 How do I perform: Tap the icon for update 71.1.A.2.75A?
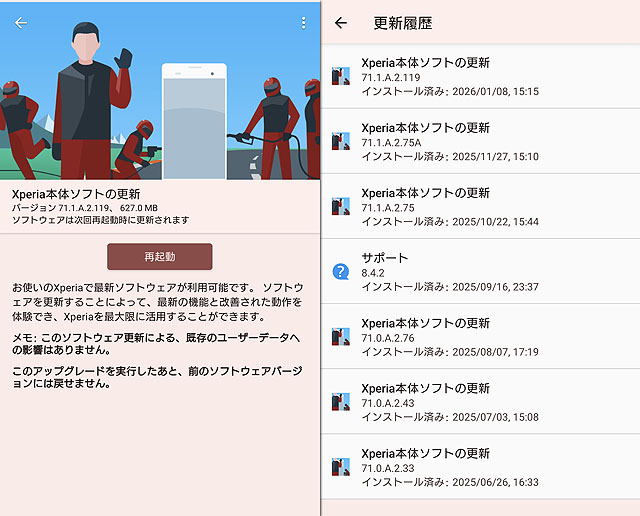[x=341, y=141]
